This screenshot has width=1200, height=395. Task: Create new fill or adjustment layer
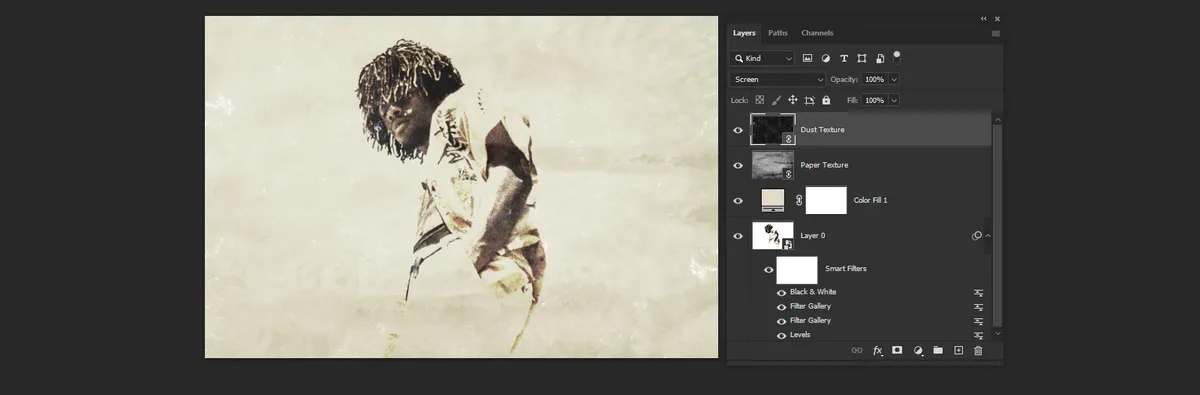coord(918,350)
